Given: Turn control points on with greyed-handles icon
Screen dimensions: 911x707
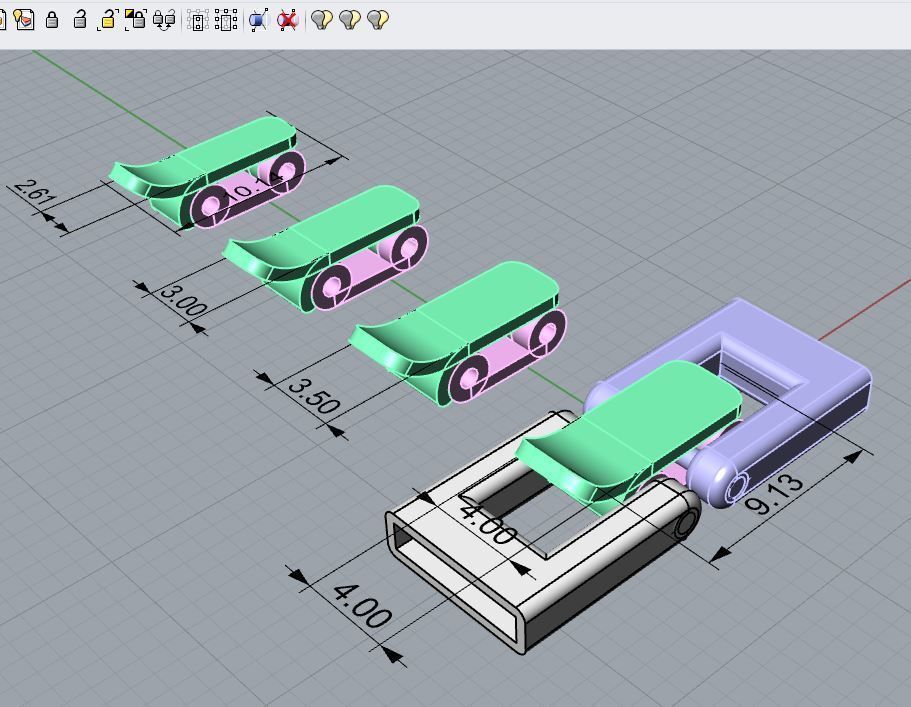Looking at the screenshot, I should click(198, 21).
